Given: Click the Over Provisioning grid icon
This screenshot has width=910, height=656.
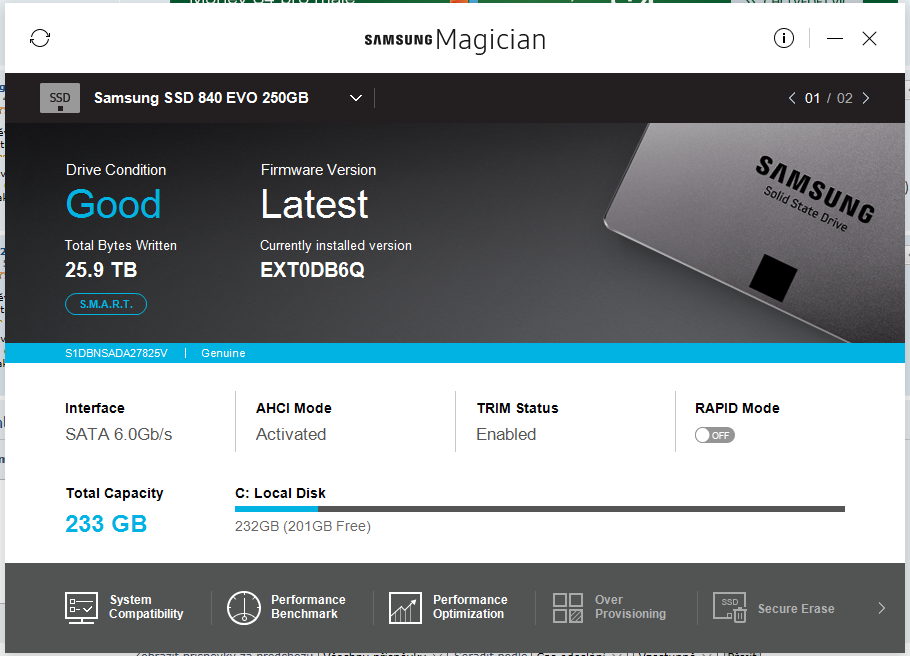Looking at the screenshot, I should 568,608.
